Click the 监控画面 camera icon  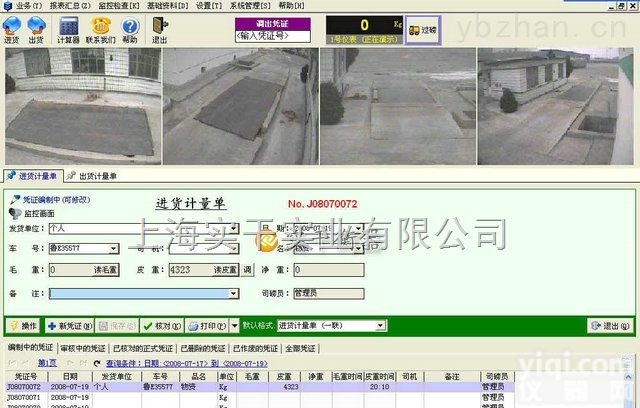(15, 213)
